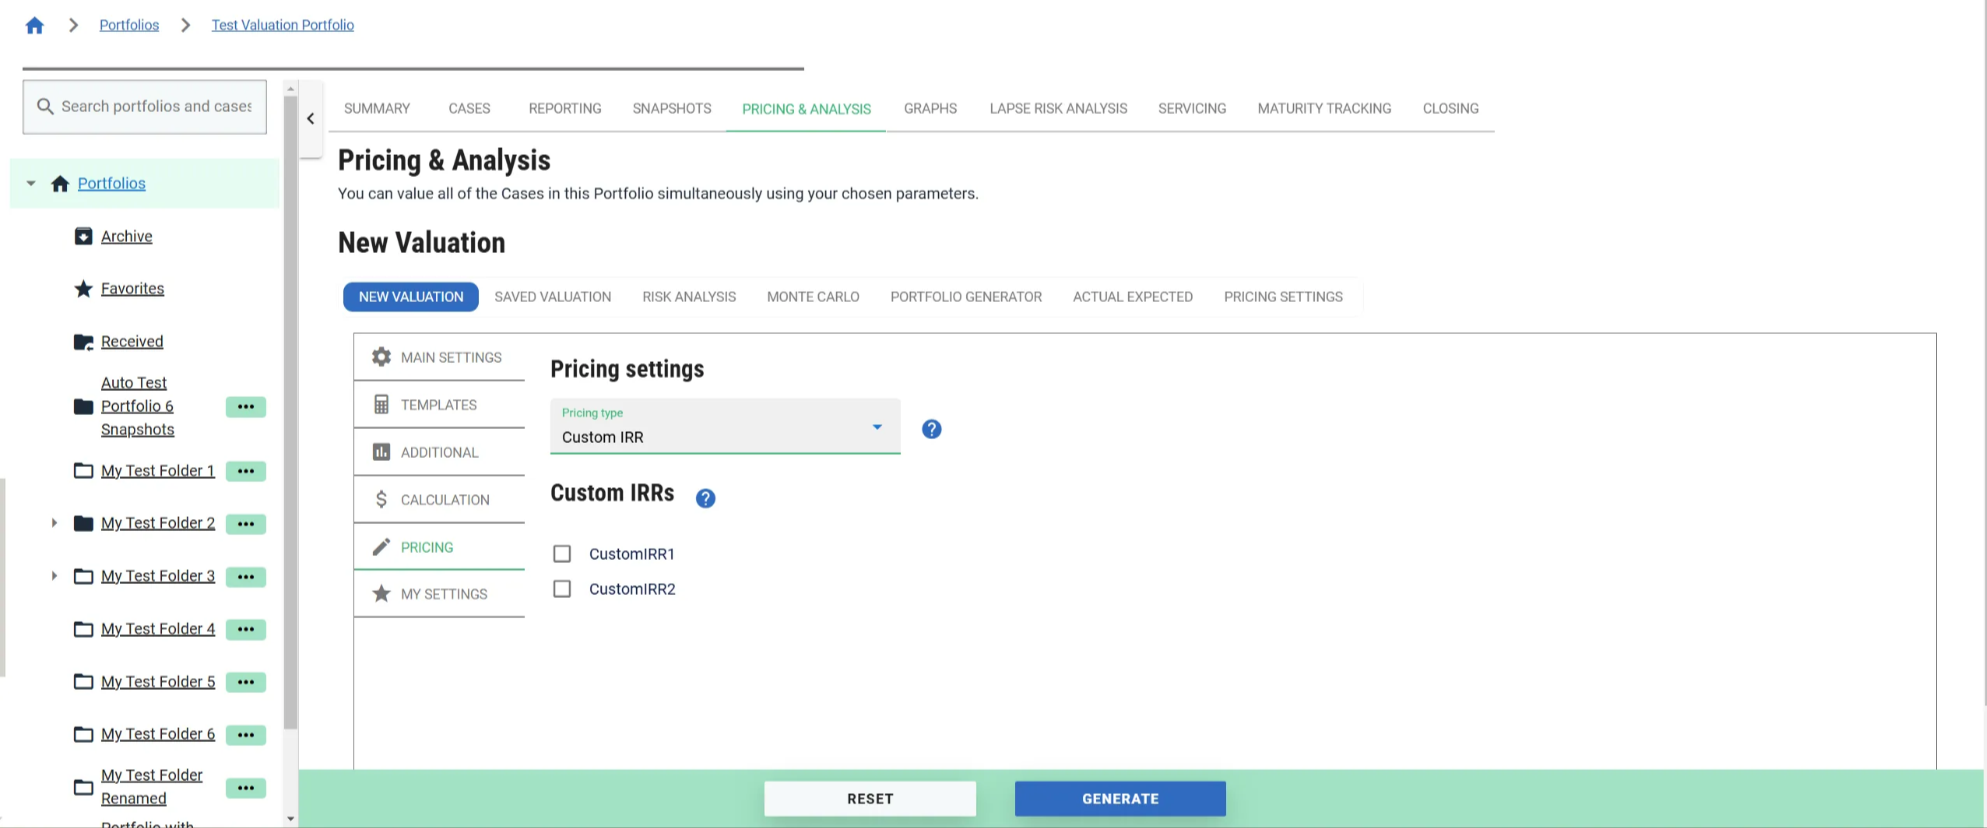Expand My Test Folder 2 tree node
Image resolution: width=1987 pixels, height=828 pixels.
[x=54, y=523]
